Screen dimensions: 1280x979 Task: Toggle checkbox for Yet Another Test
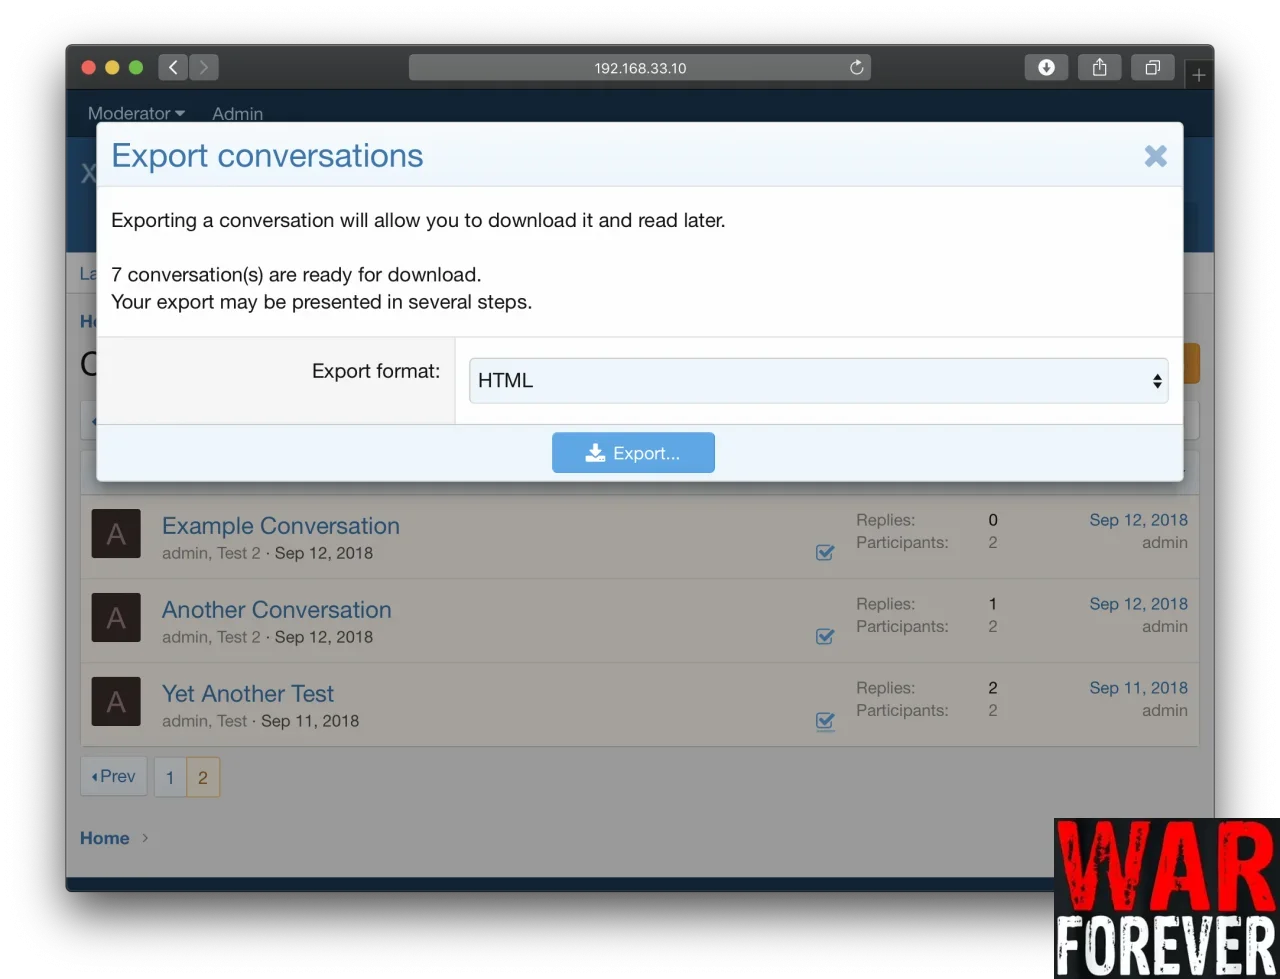pyautogui.click(x=825, y=720)
